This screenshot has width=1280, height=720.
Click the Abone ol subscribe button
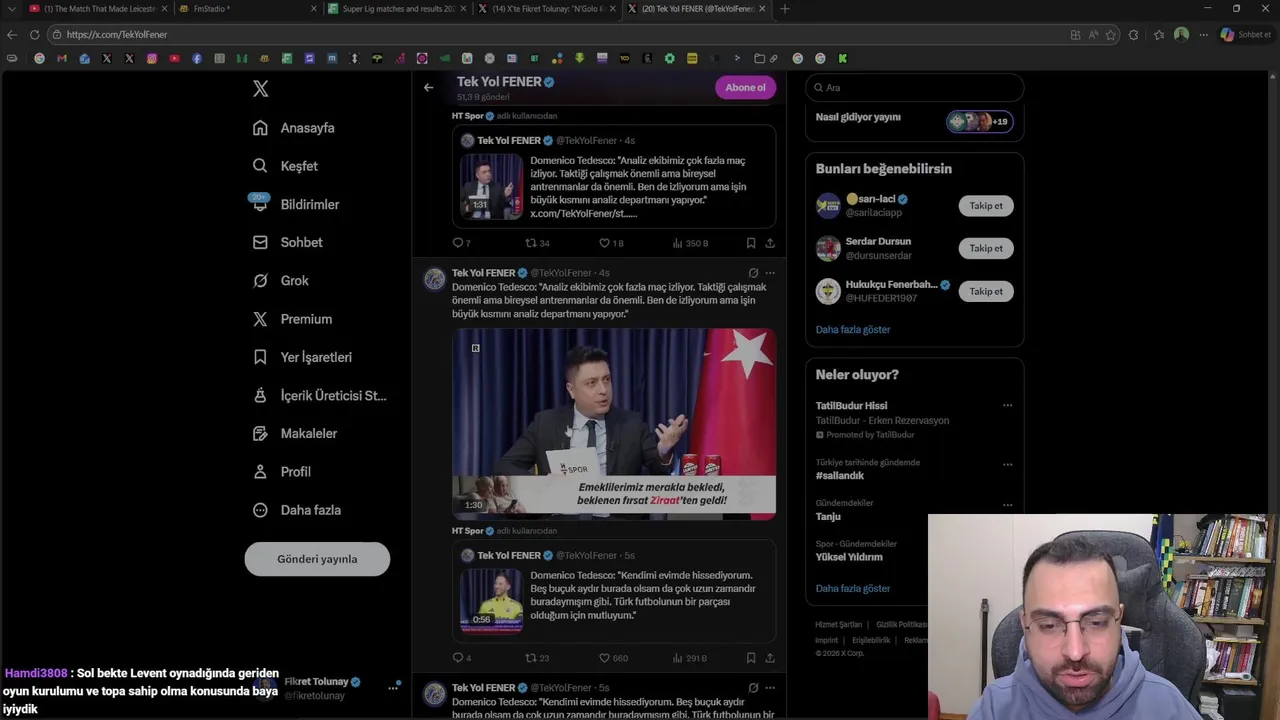click(745, 87)
